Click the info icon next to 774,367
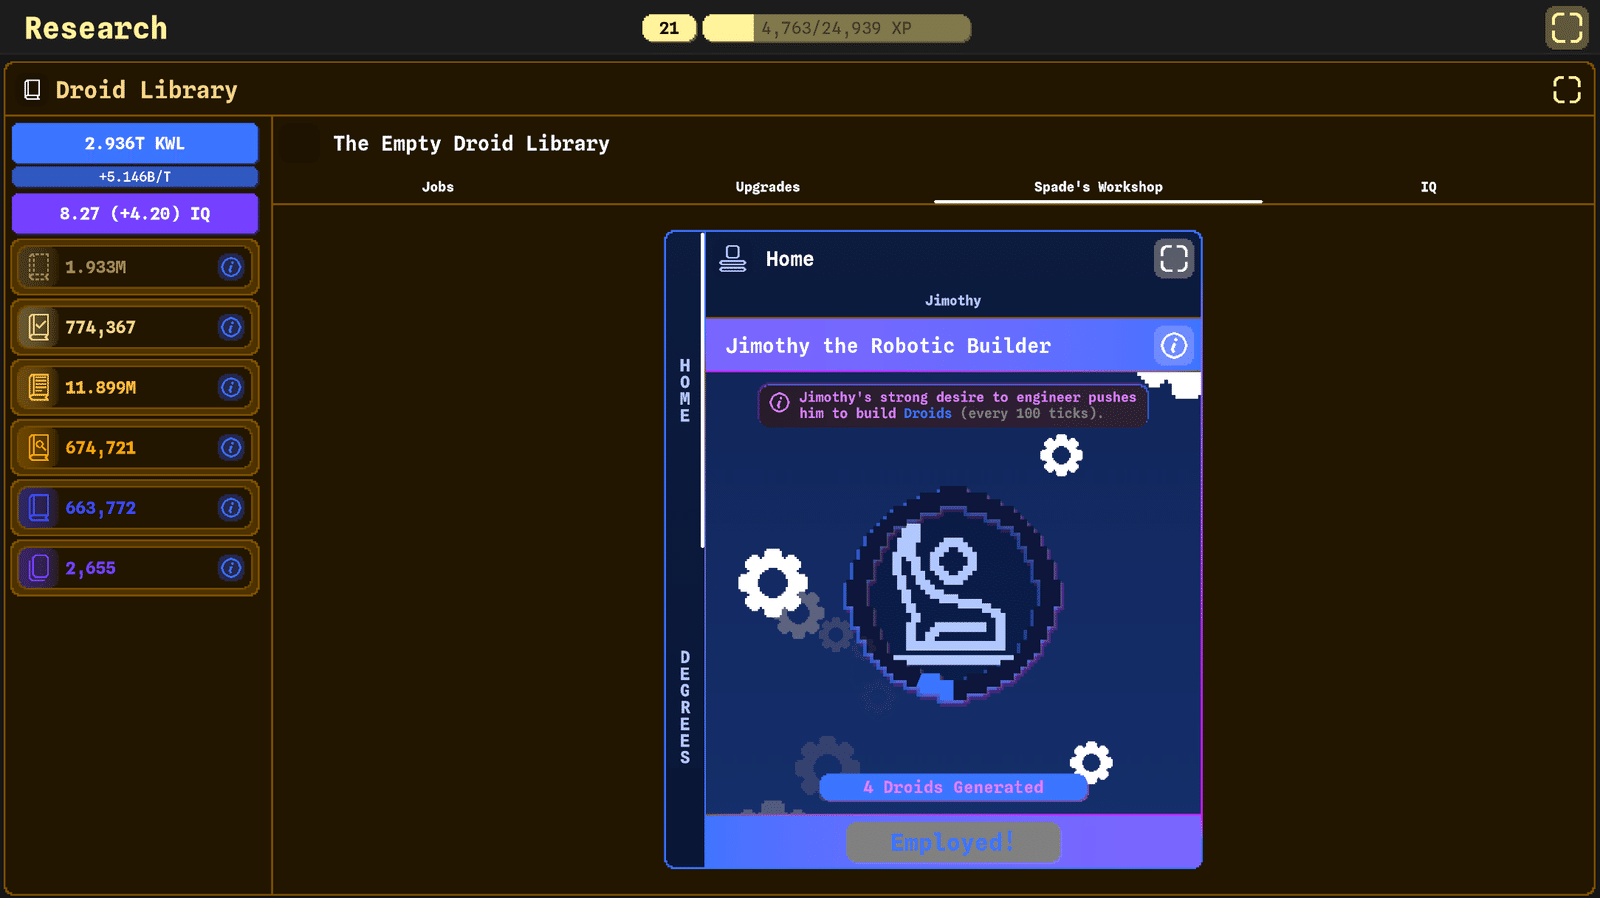The image size is (1600, 898). (231, 327)
